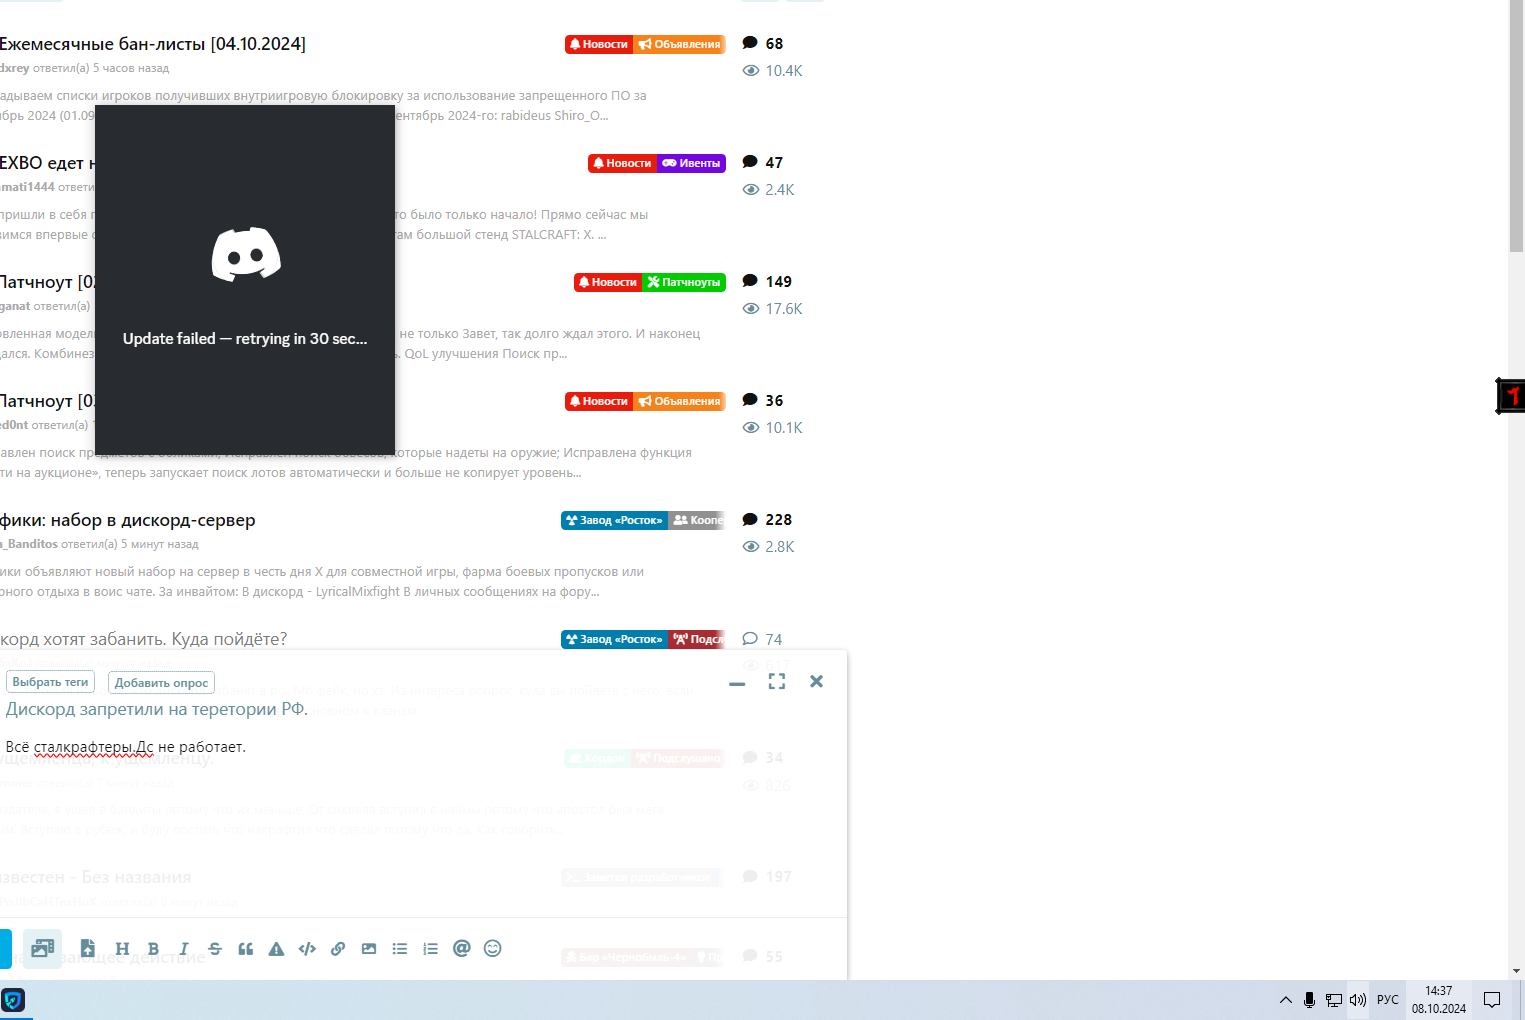The image size is (1525, 1020).
Task: Close the post composer with the X
Action: (816, 681)
